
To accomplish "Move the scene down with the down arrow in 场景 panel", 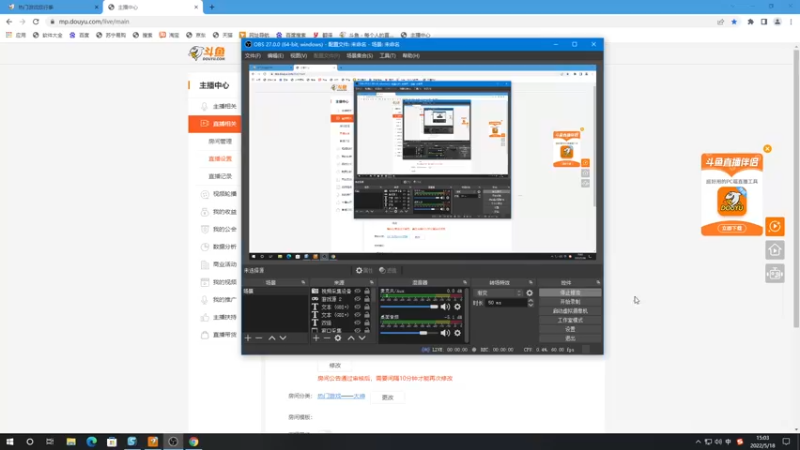I will click(283, 338).
